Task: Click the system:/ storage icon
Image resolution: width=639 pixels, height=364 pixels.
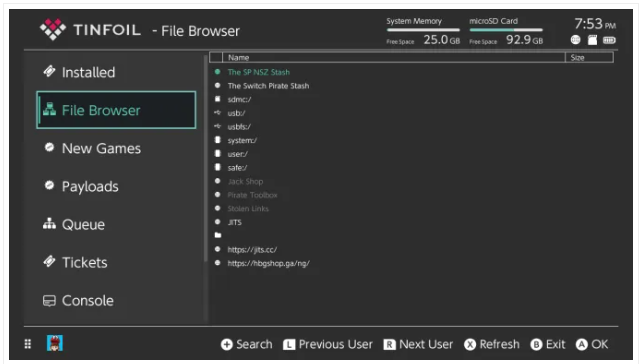Action: 218,140
